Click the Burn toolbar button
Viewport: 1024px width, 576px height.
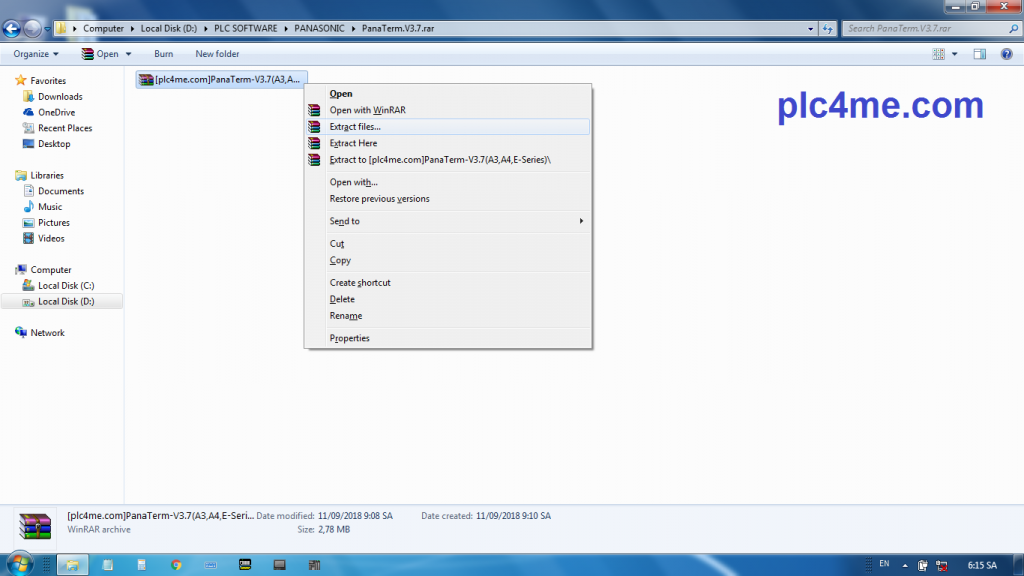[163, 54]
